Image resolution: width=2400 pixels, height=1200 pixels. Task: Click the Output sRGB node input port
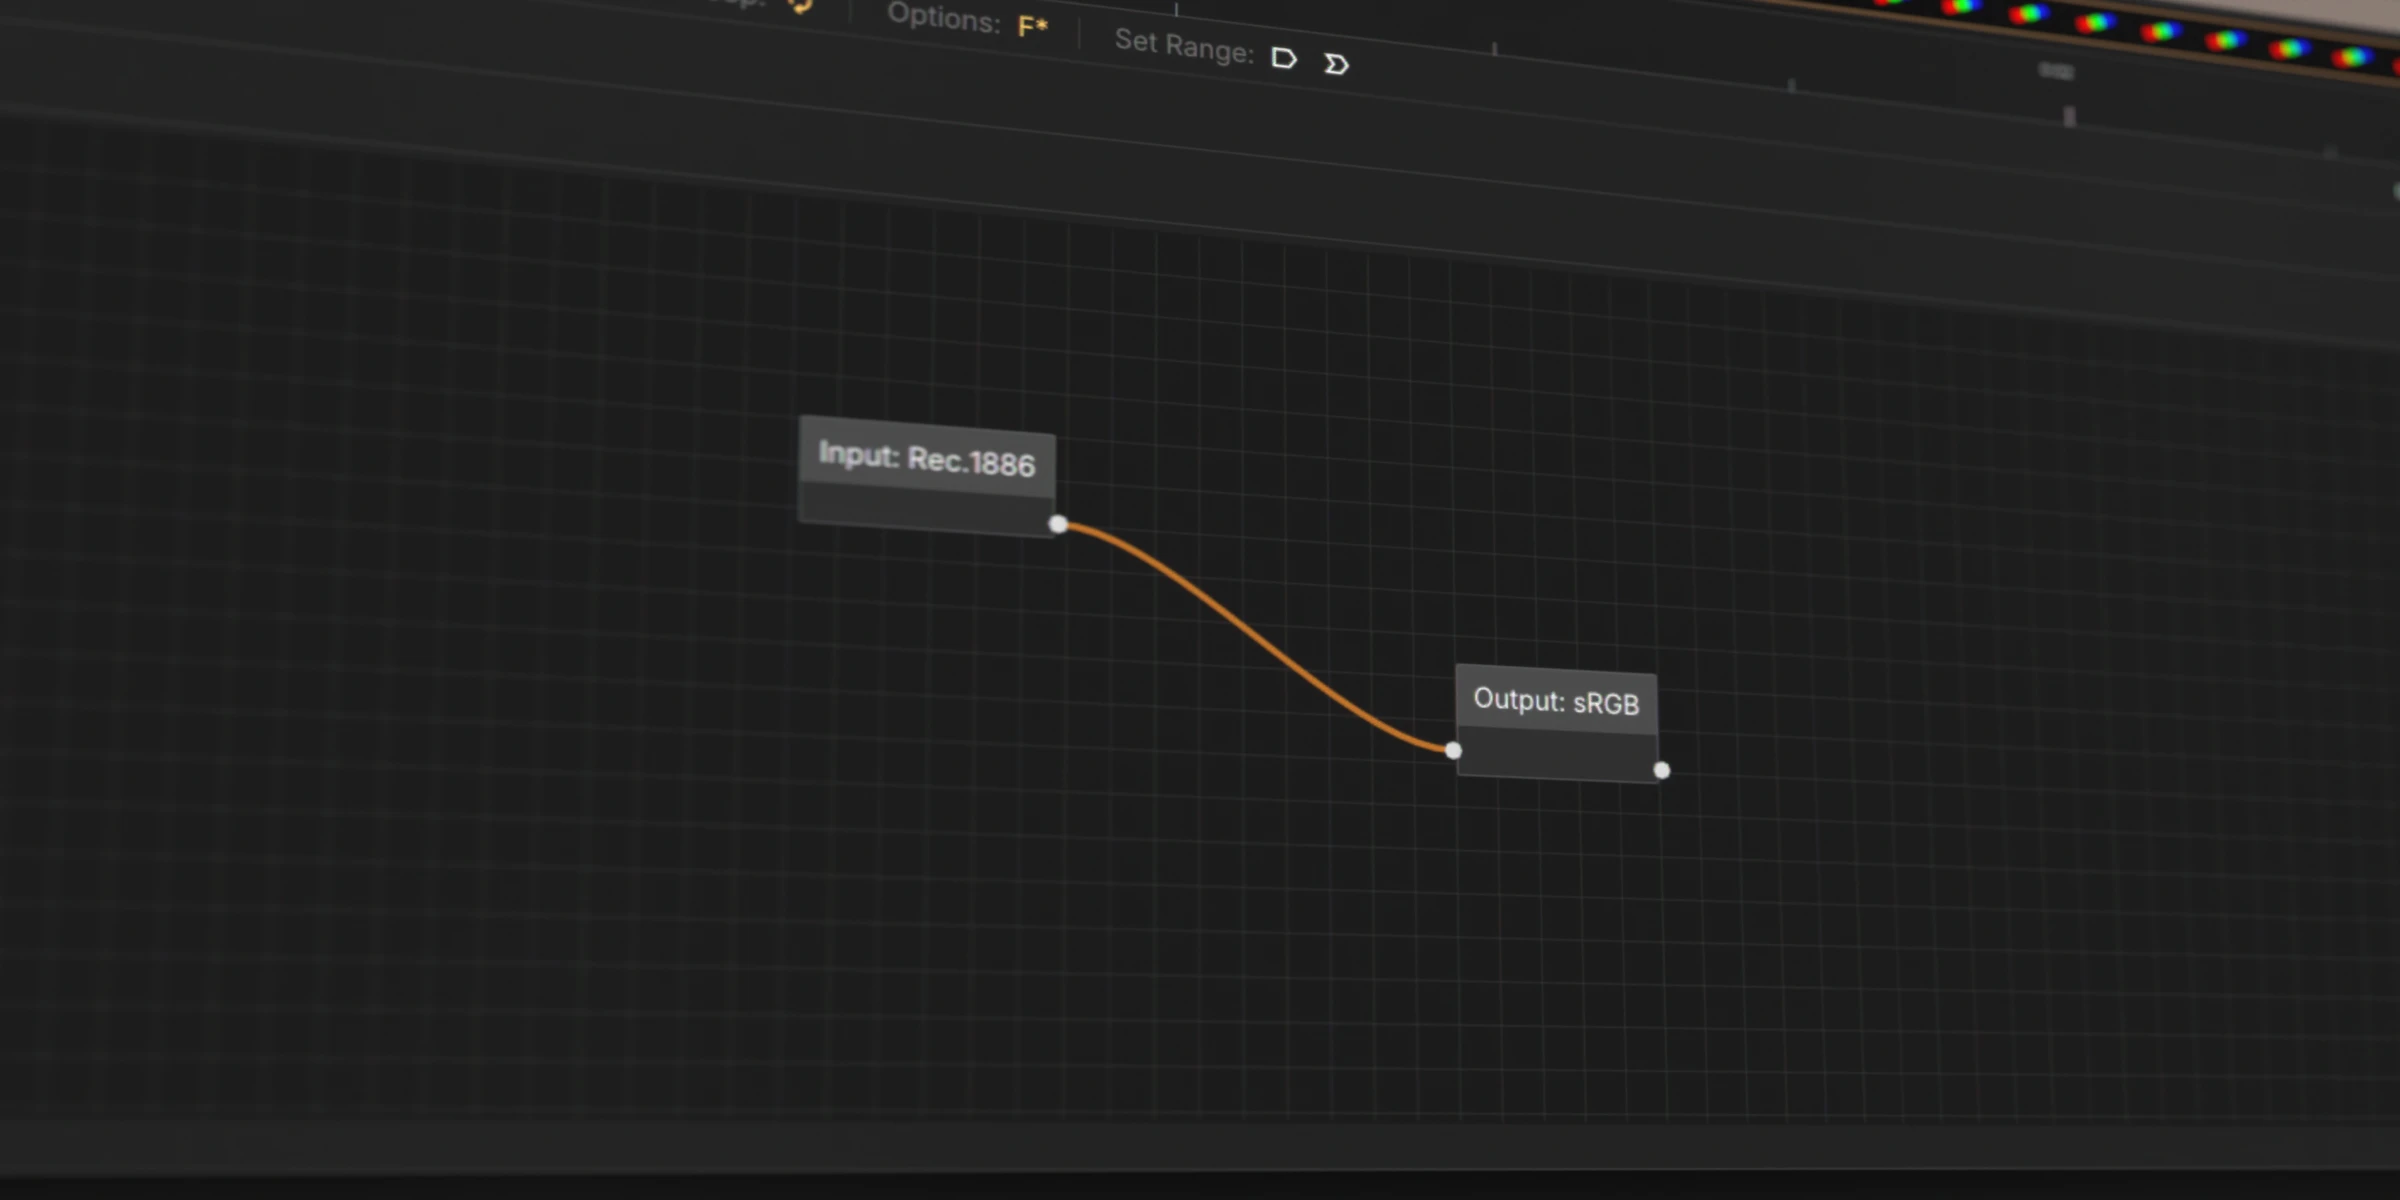[x=1453, y=750]
